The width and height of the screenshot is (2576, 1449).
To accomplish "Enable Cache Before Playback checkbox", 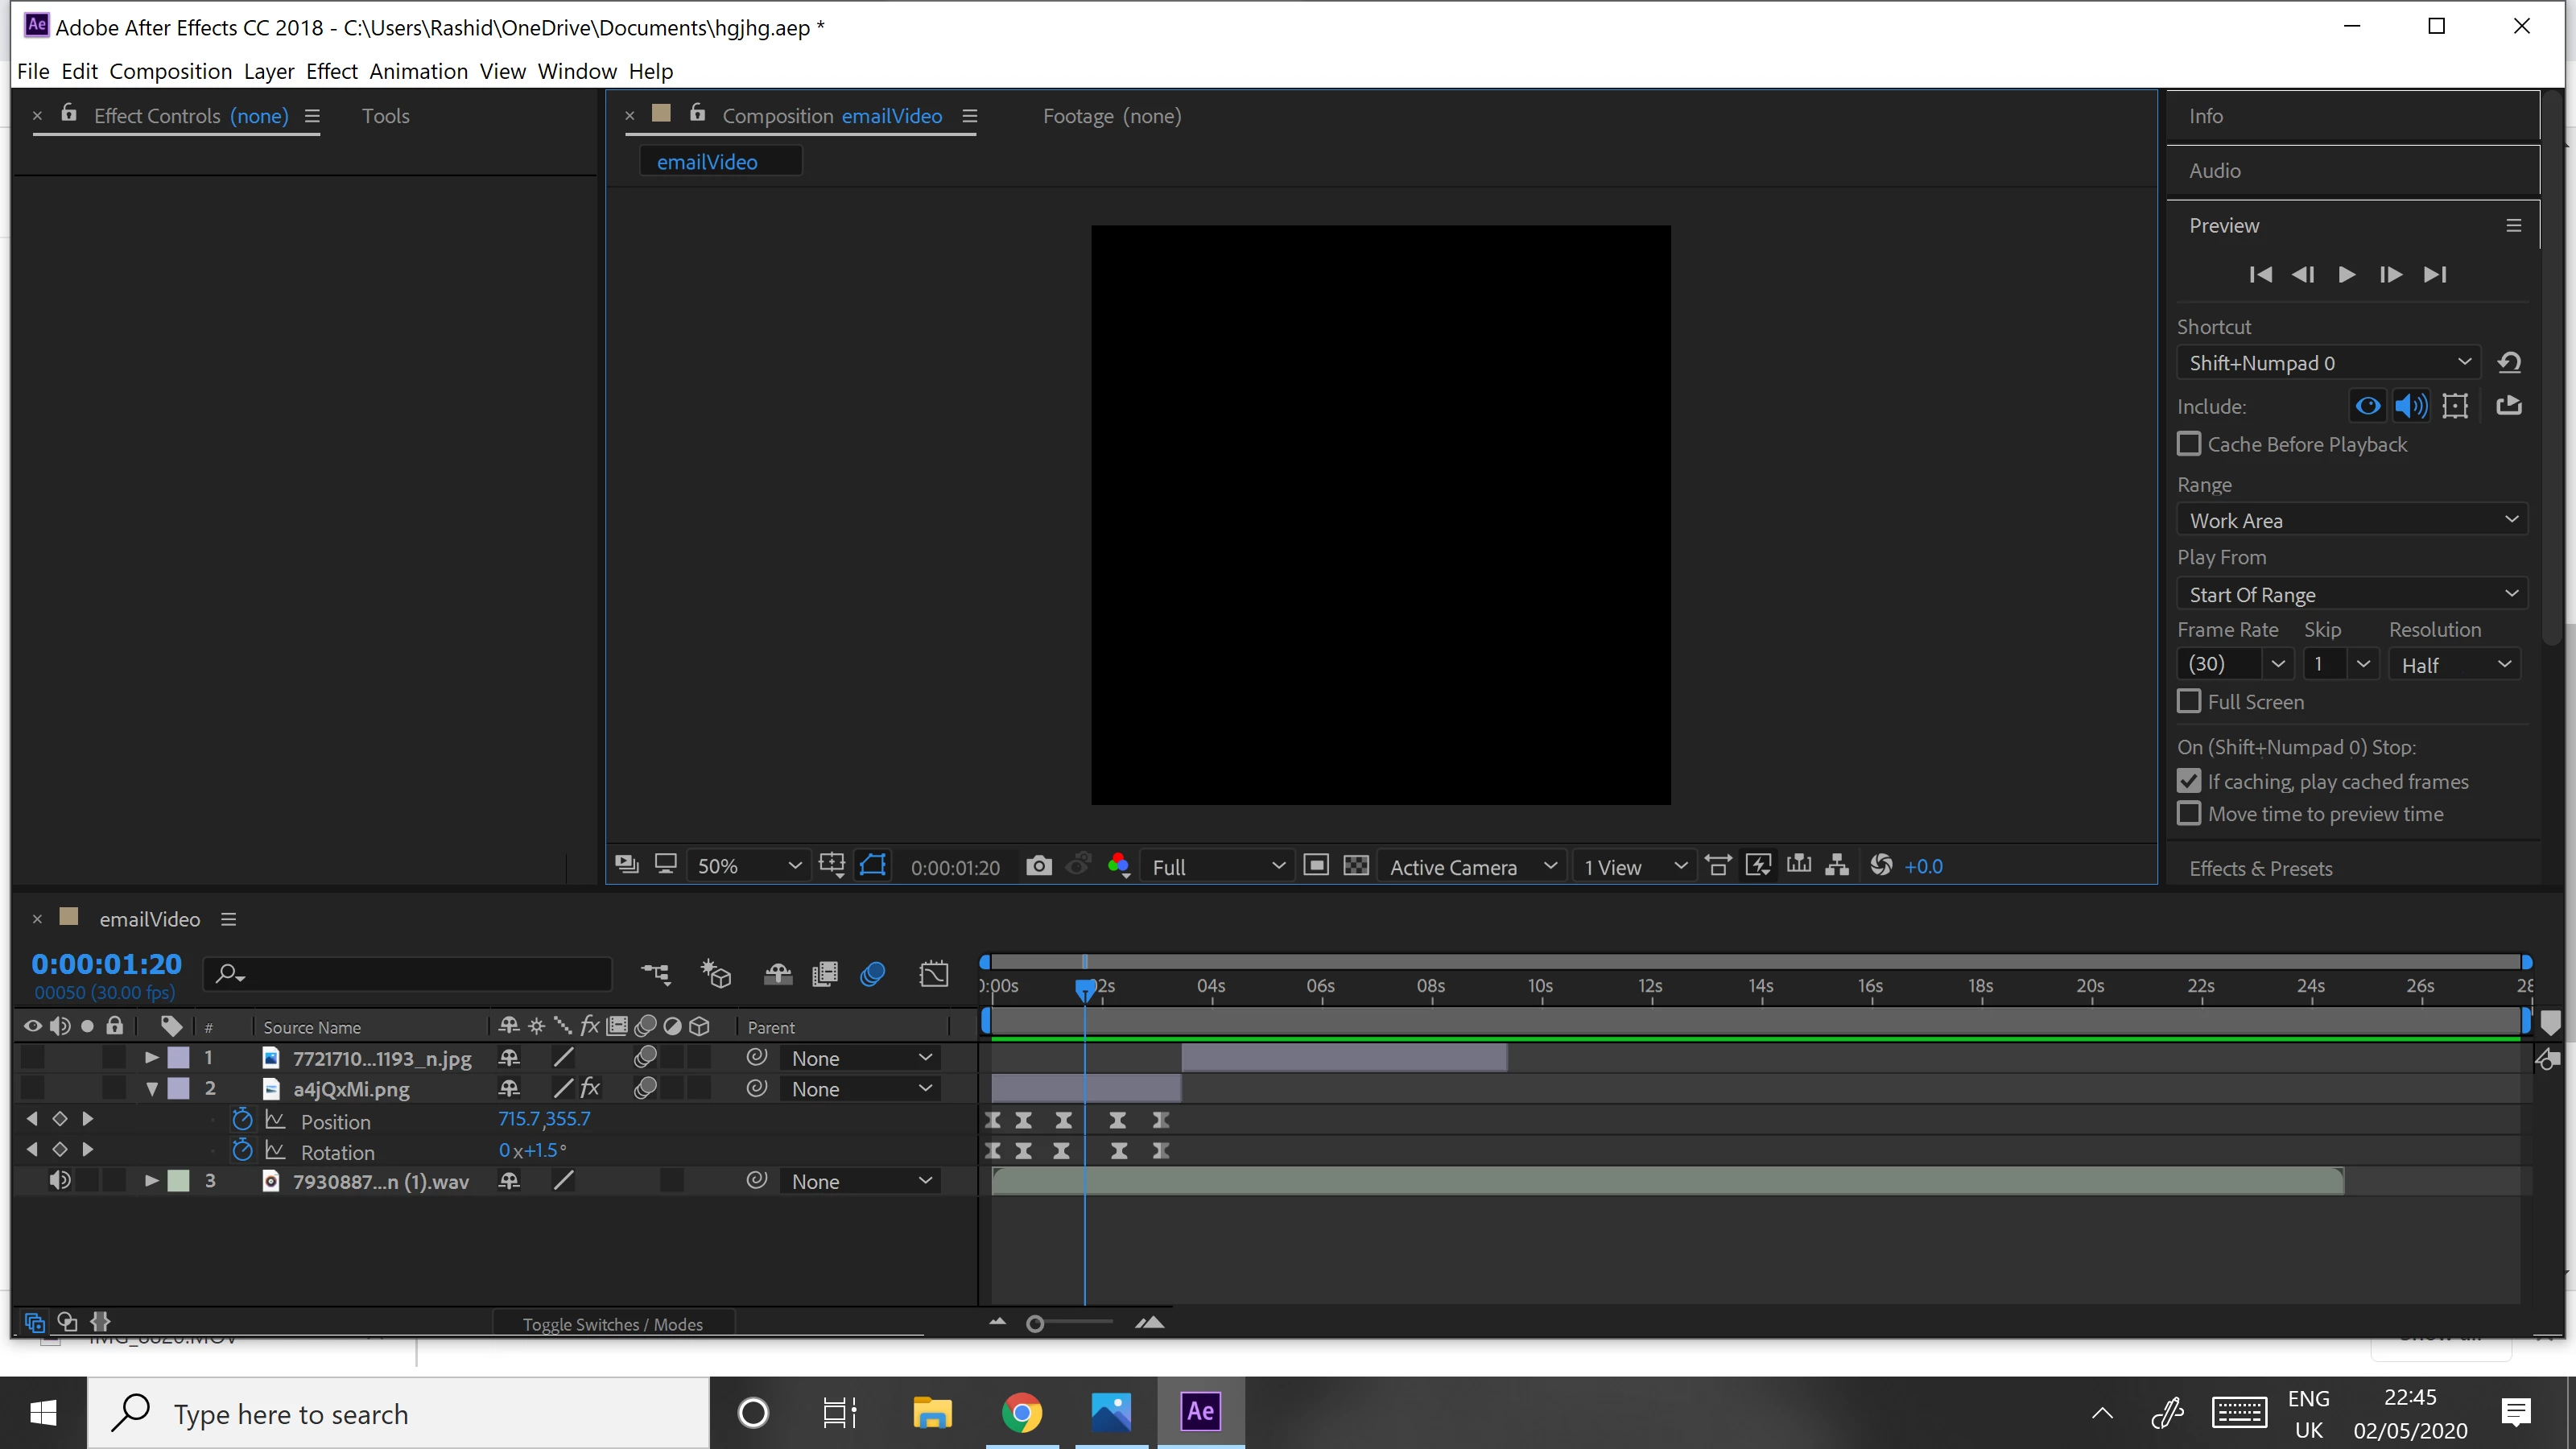I will click(2189, 444).
